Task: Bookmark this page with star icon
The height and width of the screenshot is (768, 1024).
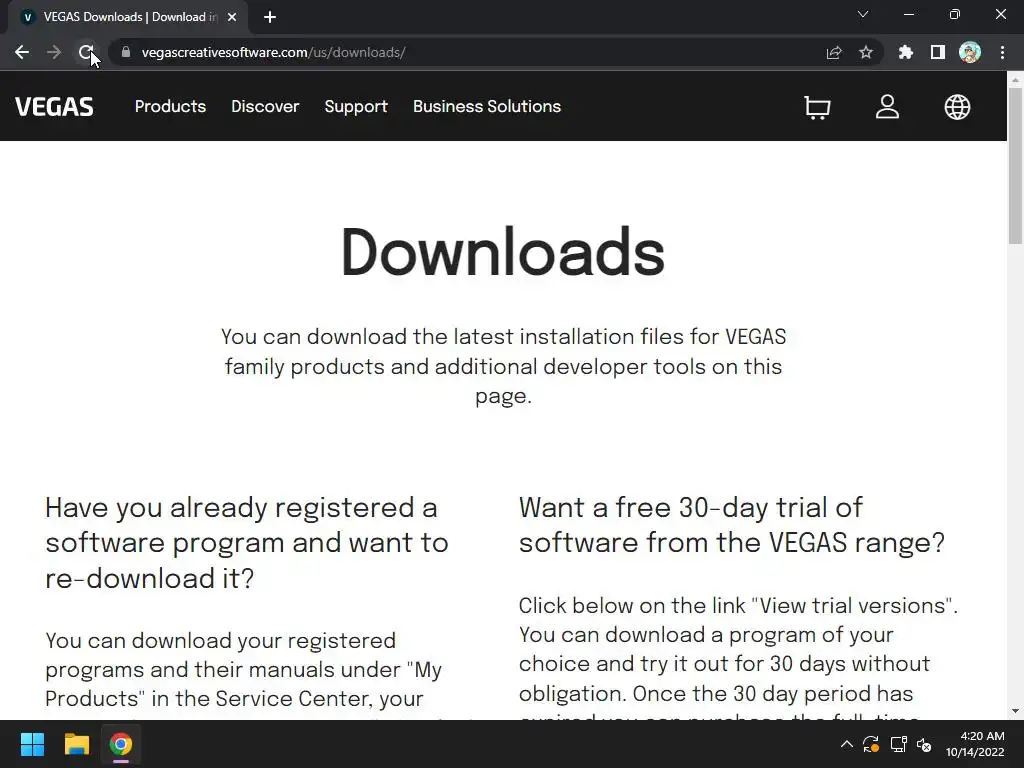Action: tap(866, 52)
